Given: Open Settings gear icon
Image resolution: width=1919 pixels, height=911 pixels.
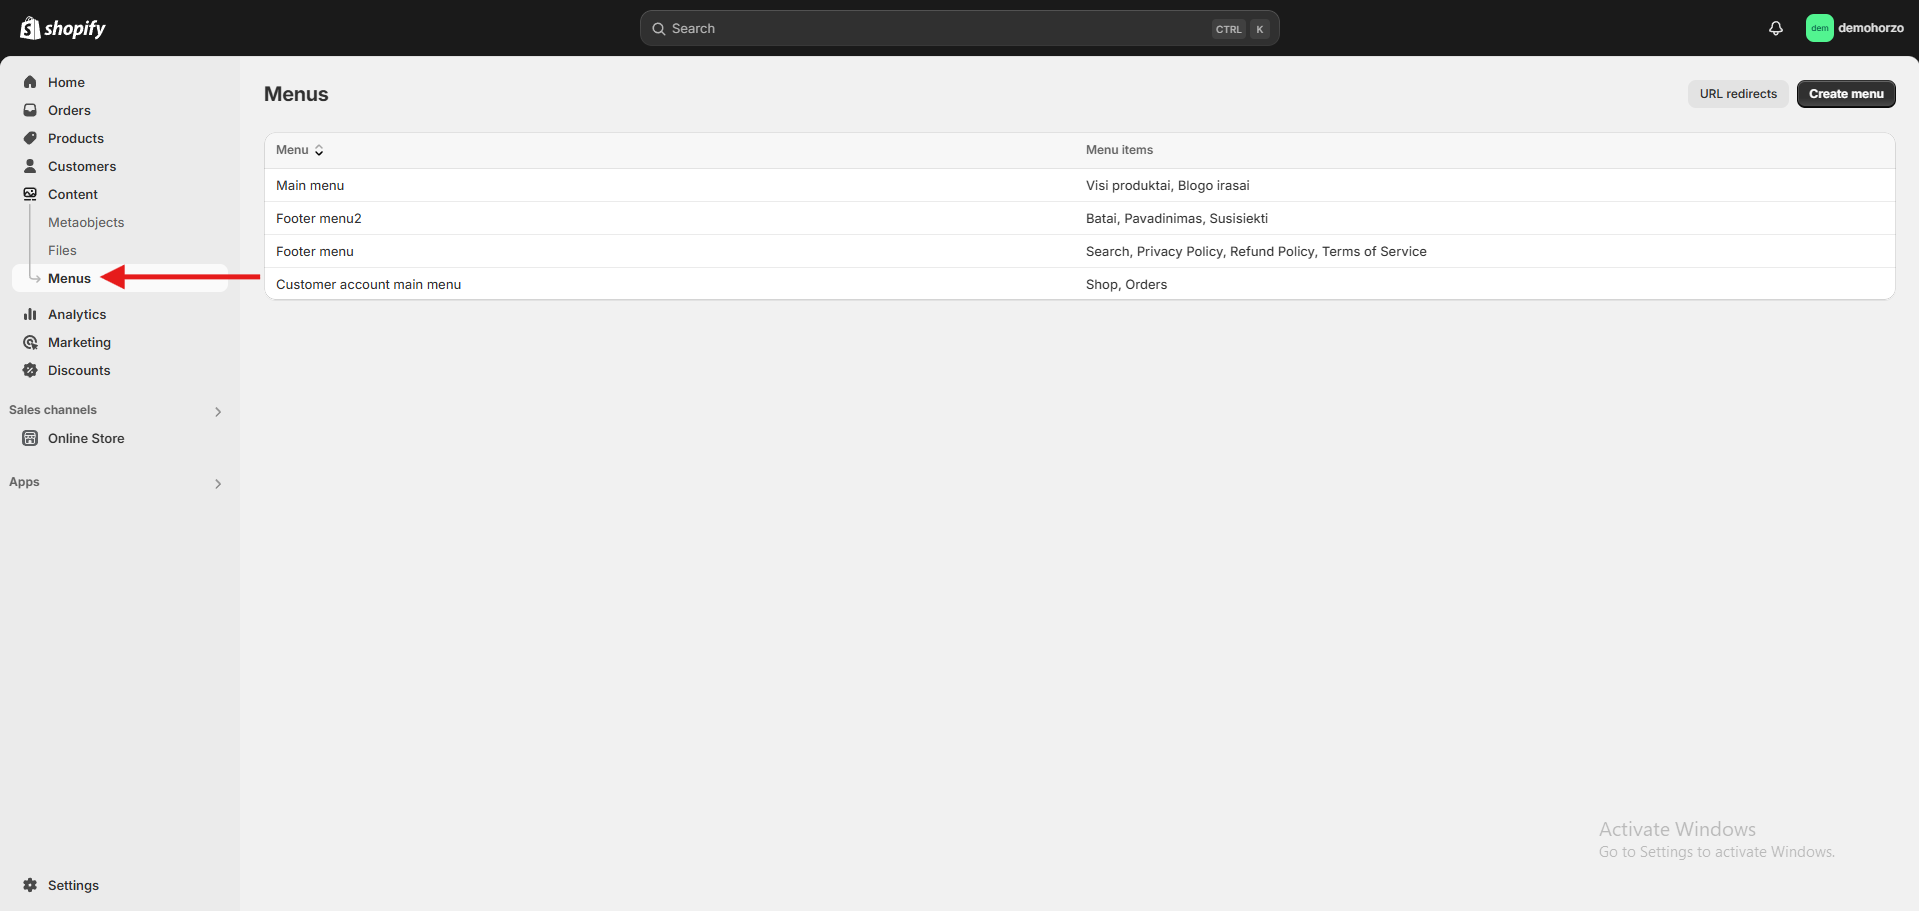Looking at the screenshot, I should pos(30,885).
